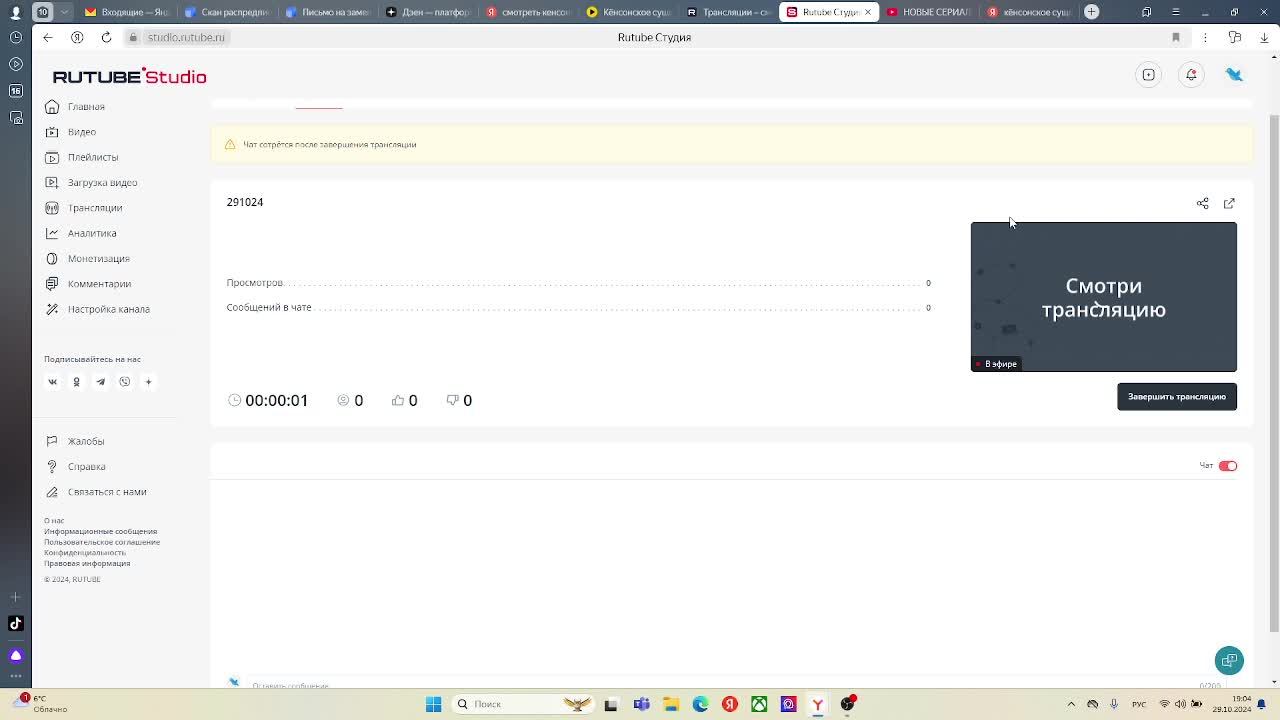Screen dimensions: 1280x720
Task: Click the browser back arrow
Action: click(x=48, y=37)
